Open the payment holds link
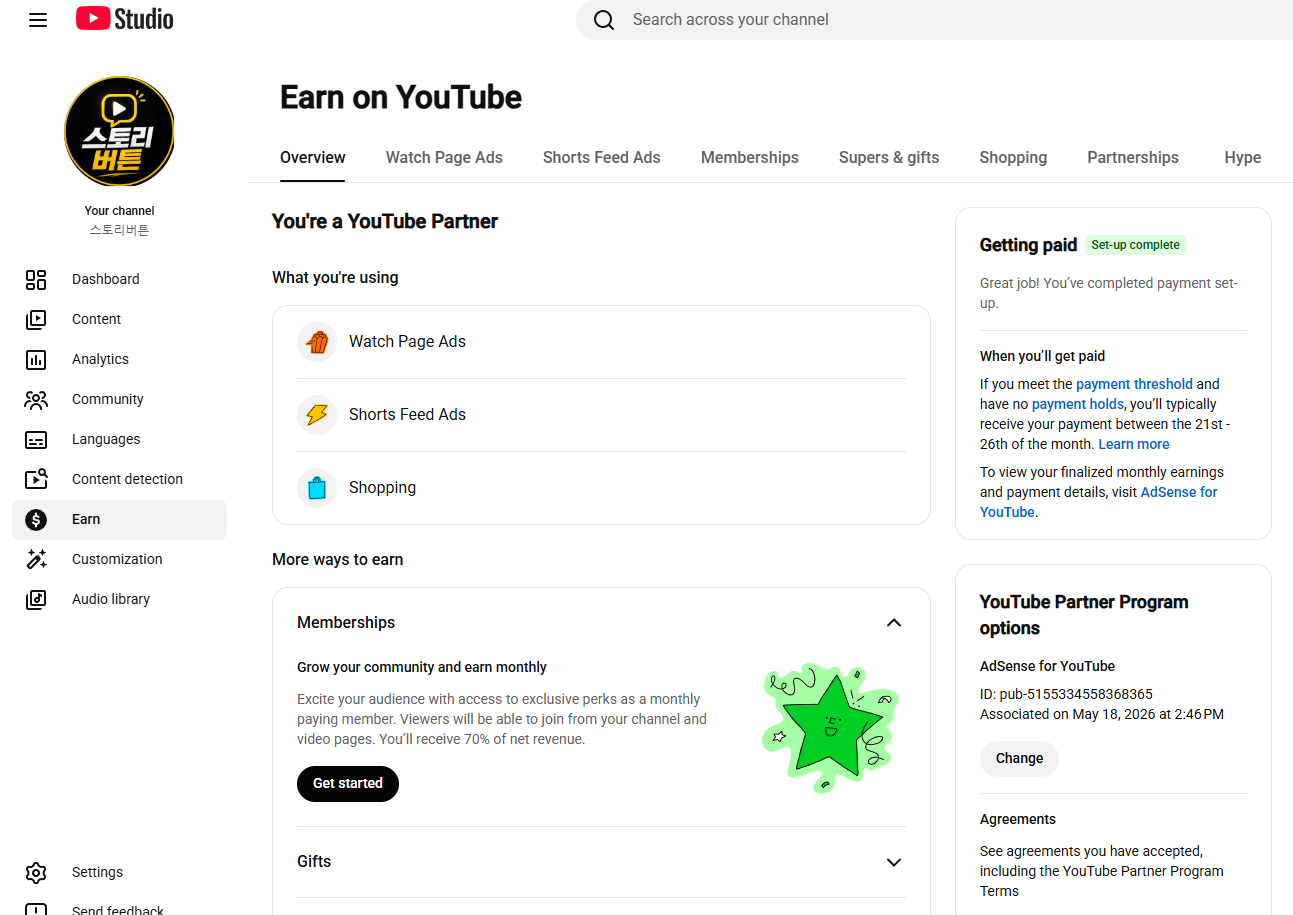1293x915 pixels. point(1078,404)
